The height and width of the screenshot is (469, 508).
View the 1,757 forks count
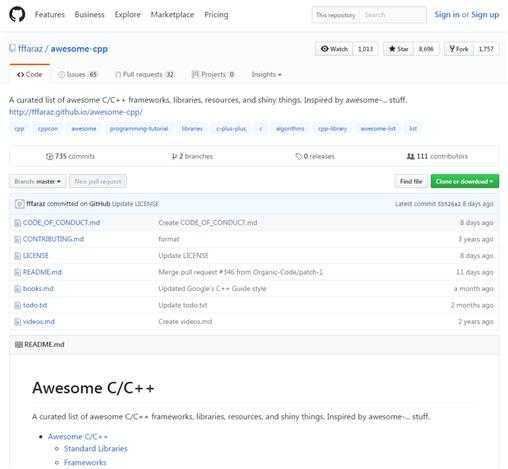(x=486, y=49)
